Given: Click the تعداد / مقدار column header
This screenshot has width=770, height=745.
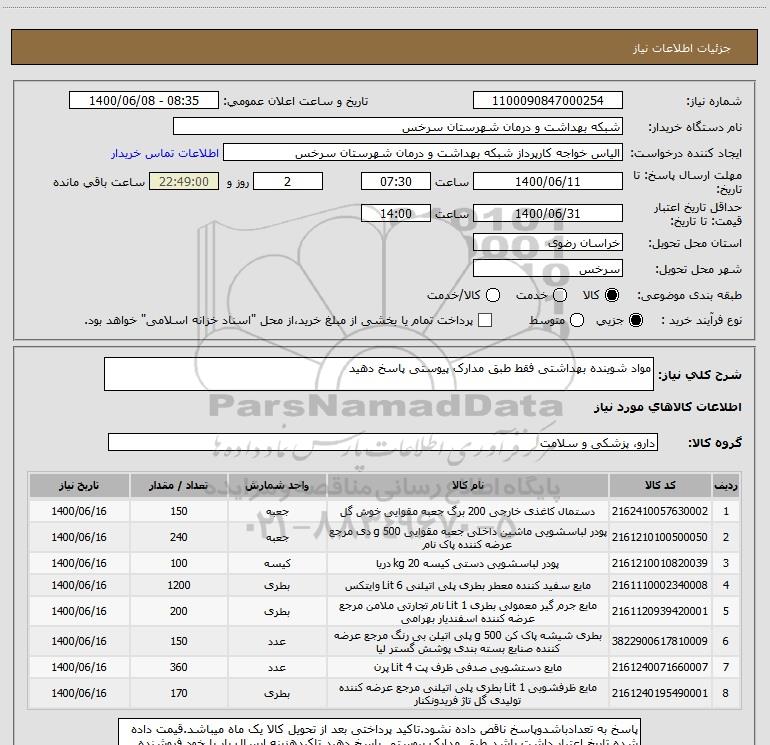Looking at the screenshot, I should tap(179, 485).
